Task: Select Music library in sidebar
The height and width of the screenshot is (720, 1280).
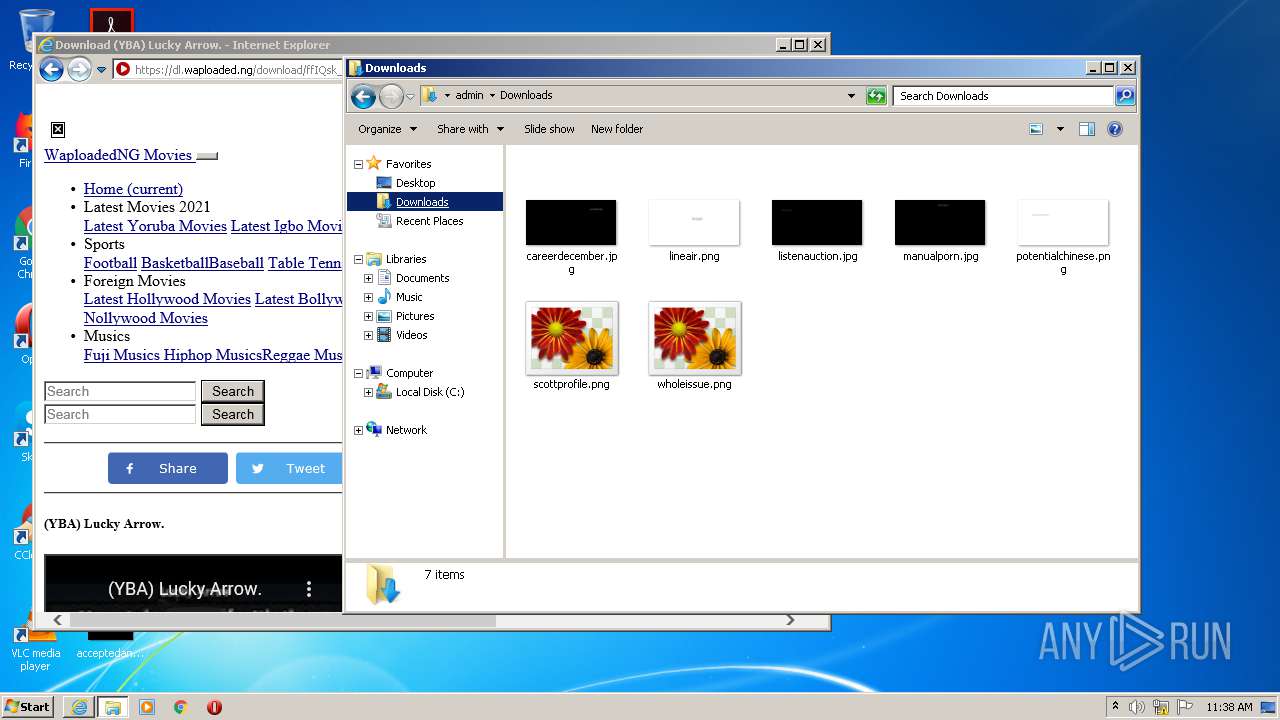Action: coord(409,297)
